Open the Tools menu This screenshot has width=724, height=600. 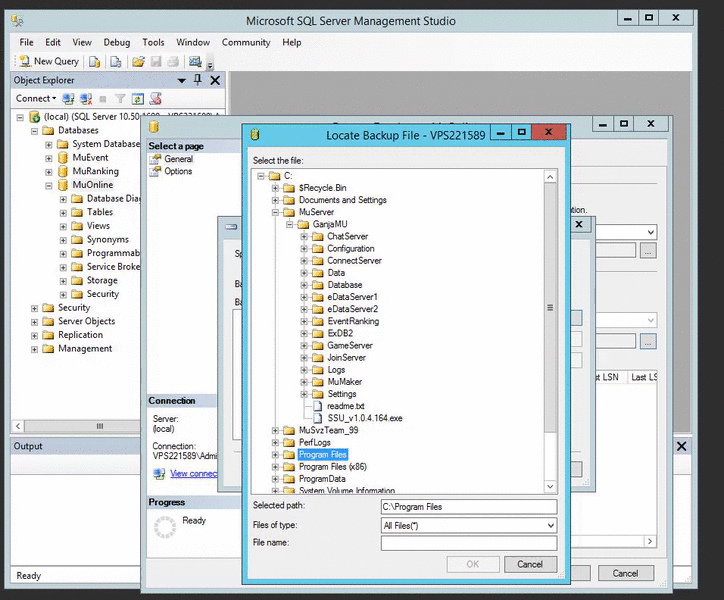[x=153, y=42]
